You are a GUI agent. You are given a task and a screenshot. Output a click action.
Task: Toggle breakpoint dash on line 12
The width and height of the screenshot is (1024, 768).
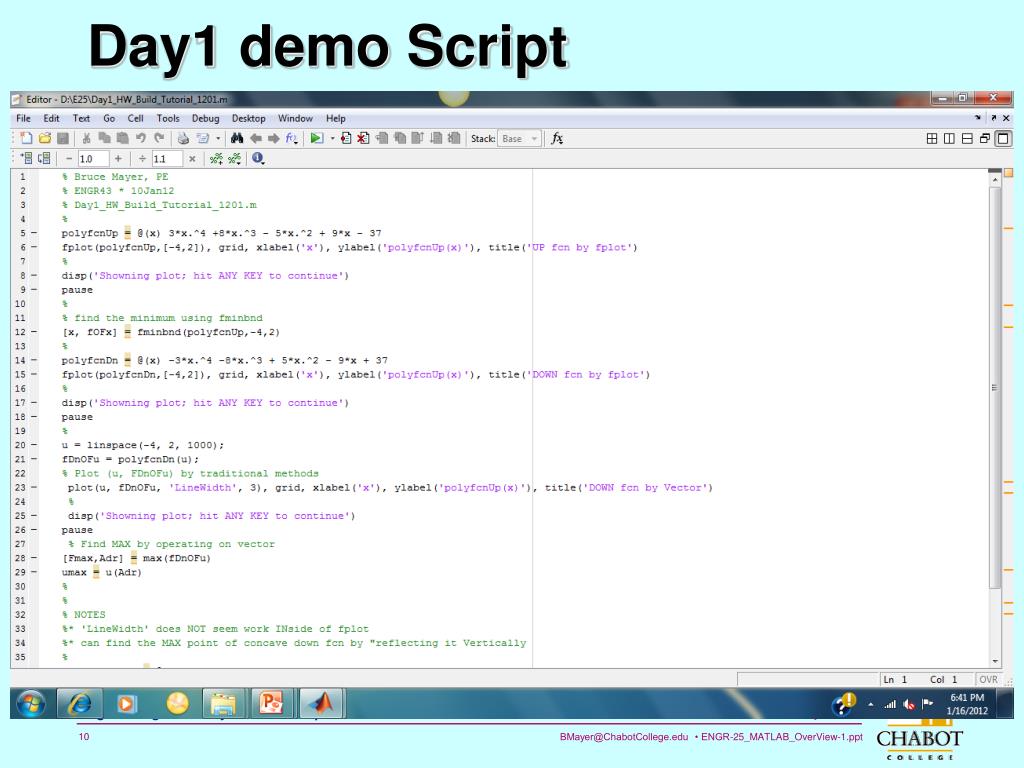pos(34,332)
